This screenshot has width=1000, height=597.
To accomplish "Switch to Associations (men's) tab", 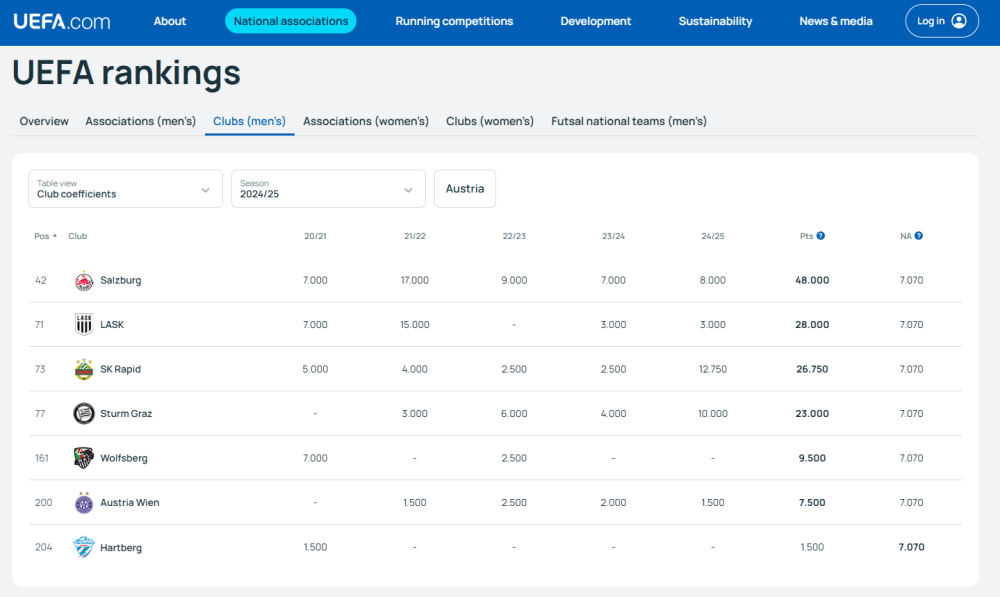I will pos(140,121).
